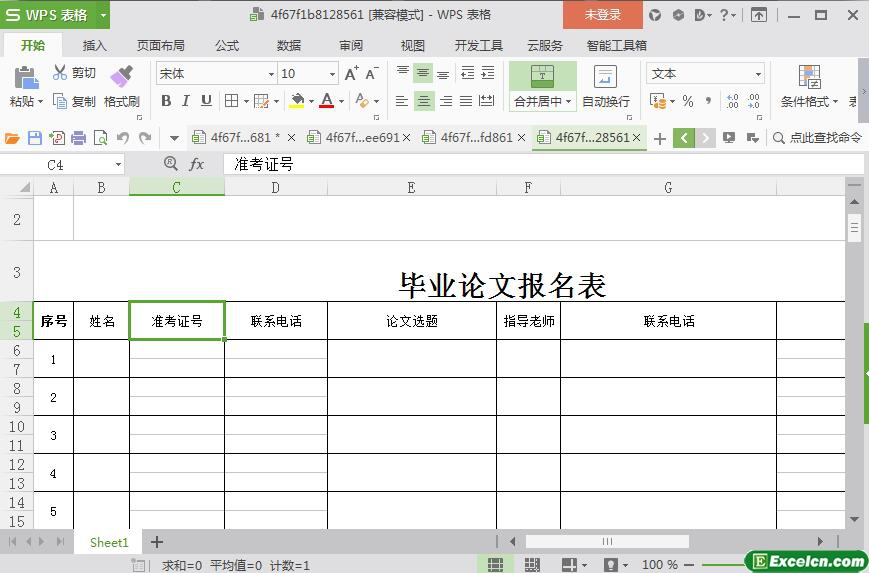Image resolution: width=869 pixels, height=573 pixels.
Task: Toggle Underline formatting
Action: (x=206, y=101)
